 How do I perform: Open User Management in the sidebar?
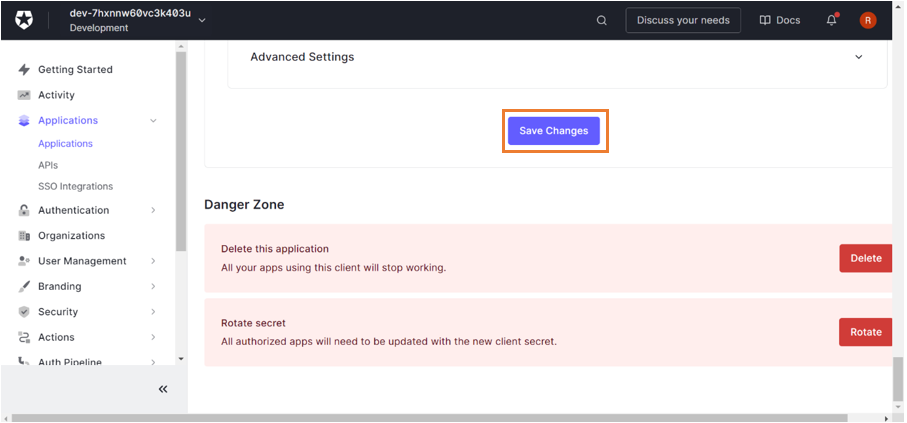click(82, 261)
